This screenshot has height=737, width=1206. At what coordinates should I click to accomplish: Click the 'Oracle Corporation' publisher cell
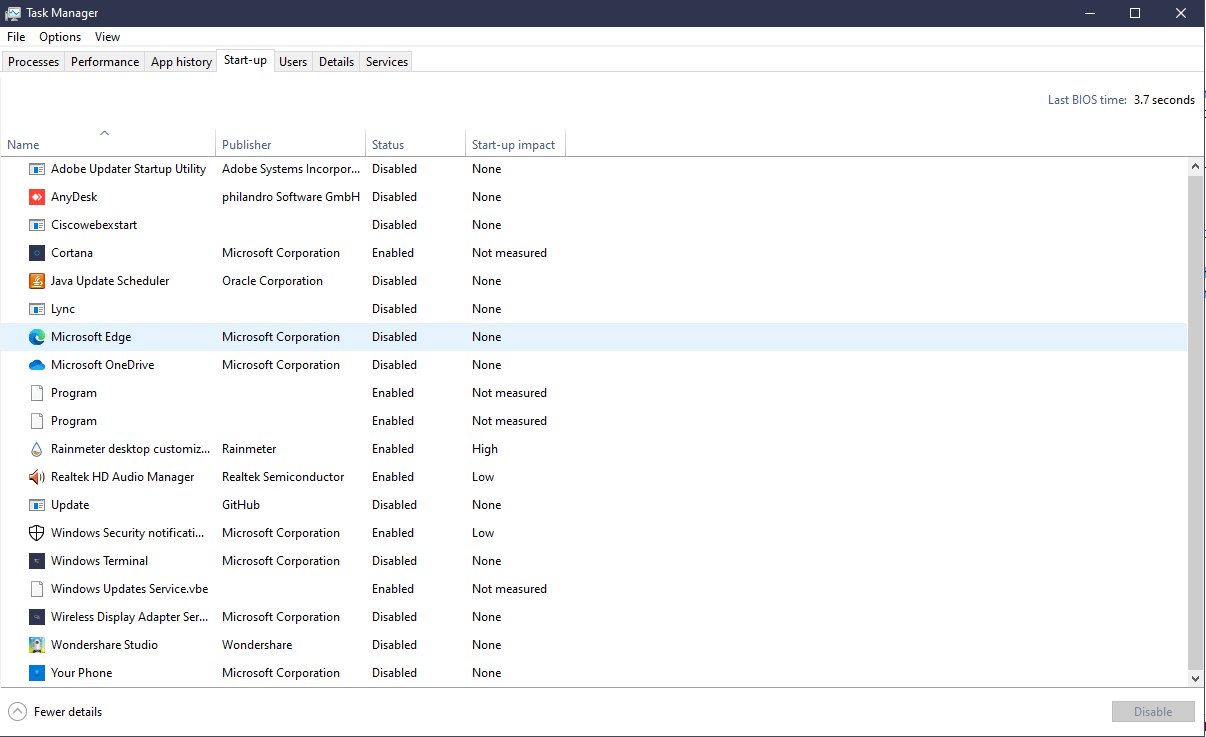pos(272,281)
